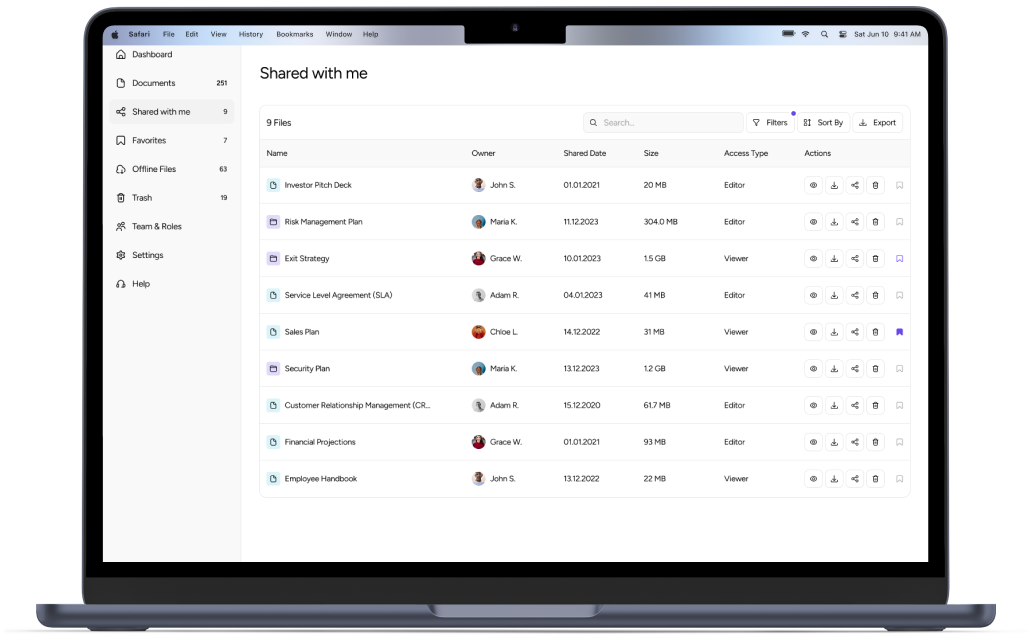Open Offline Files in sidebar

coord(172,169)
